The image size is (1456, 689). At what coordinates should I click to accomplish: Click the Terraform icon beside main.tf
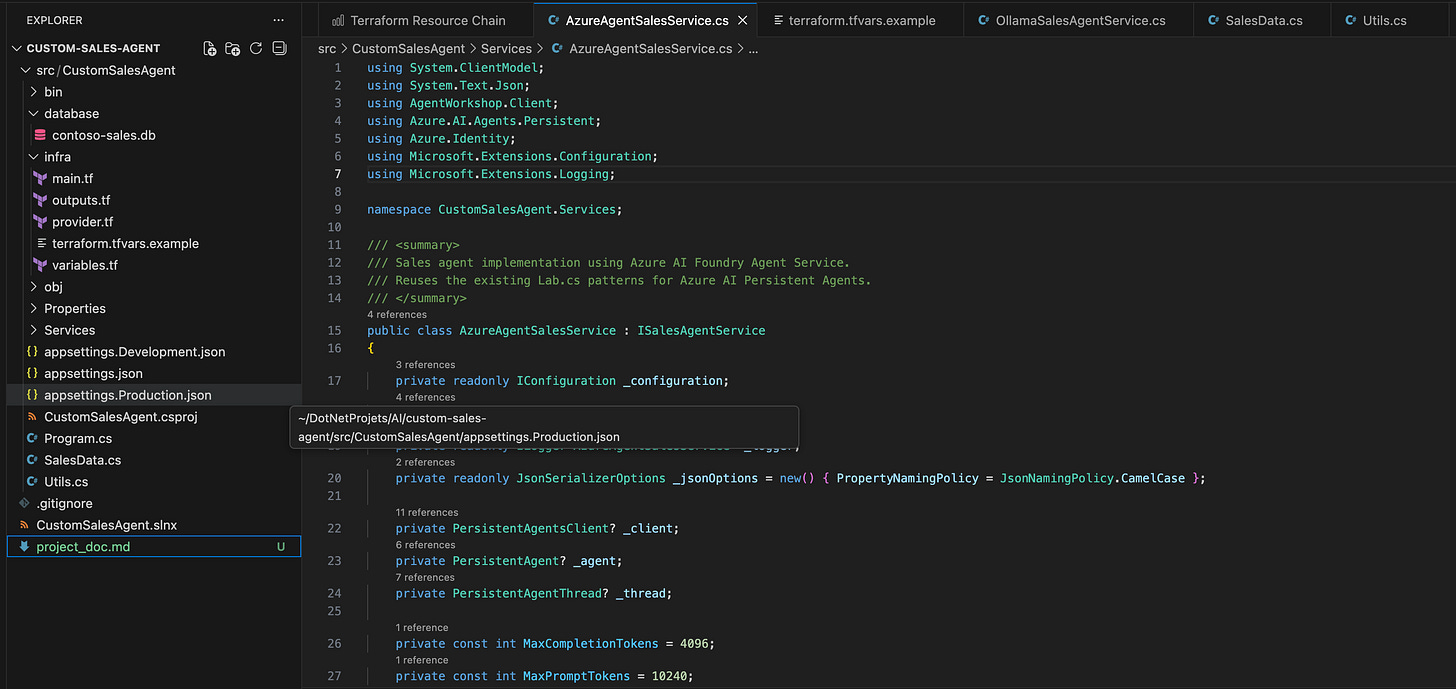[x=40, y=178]
